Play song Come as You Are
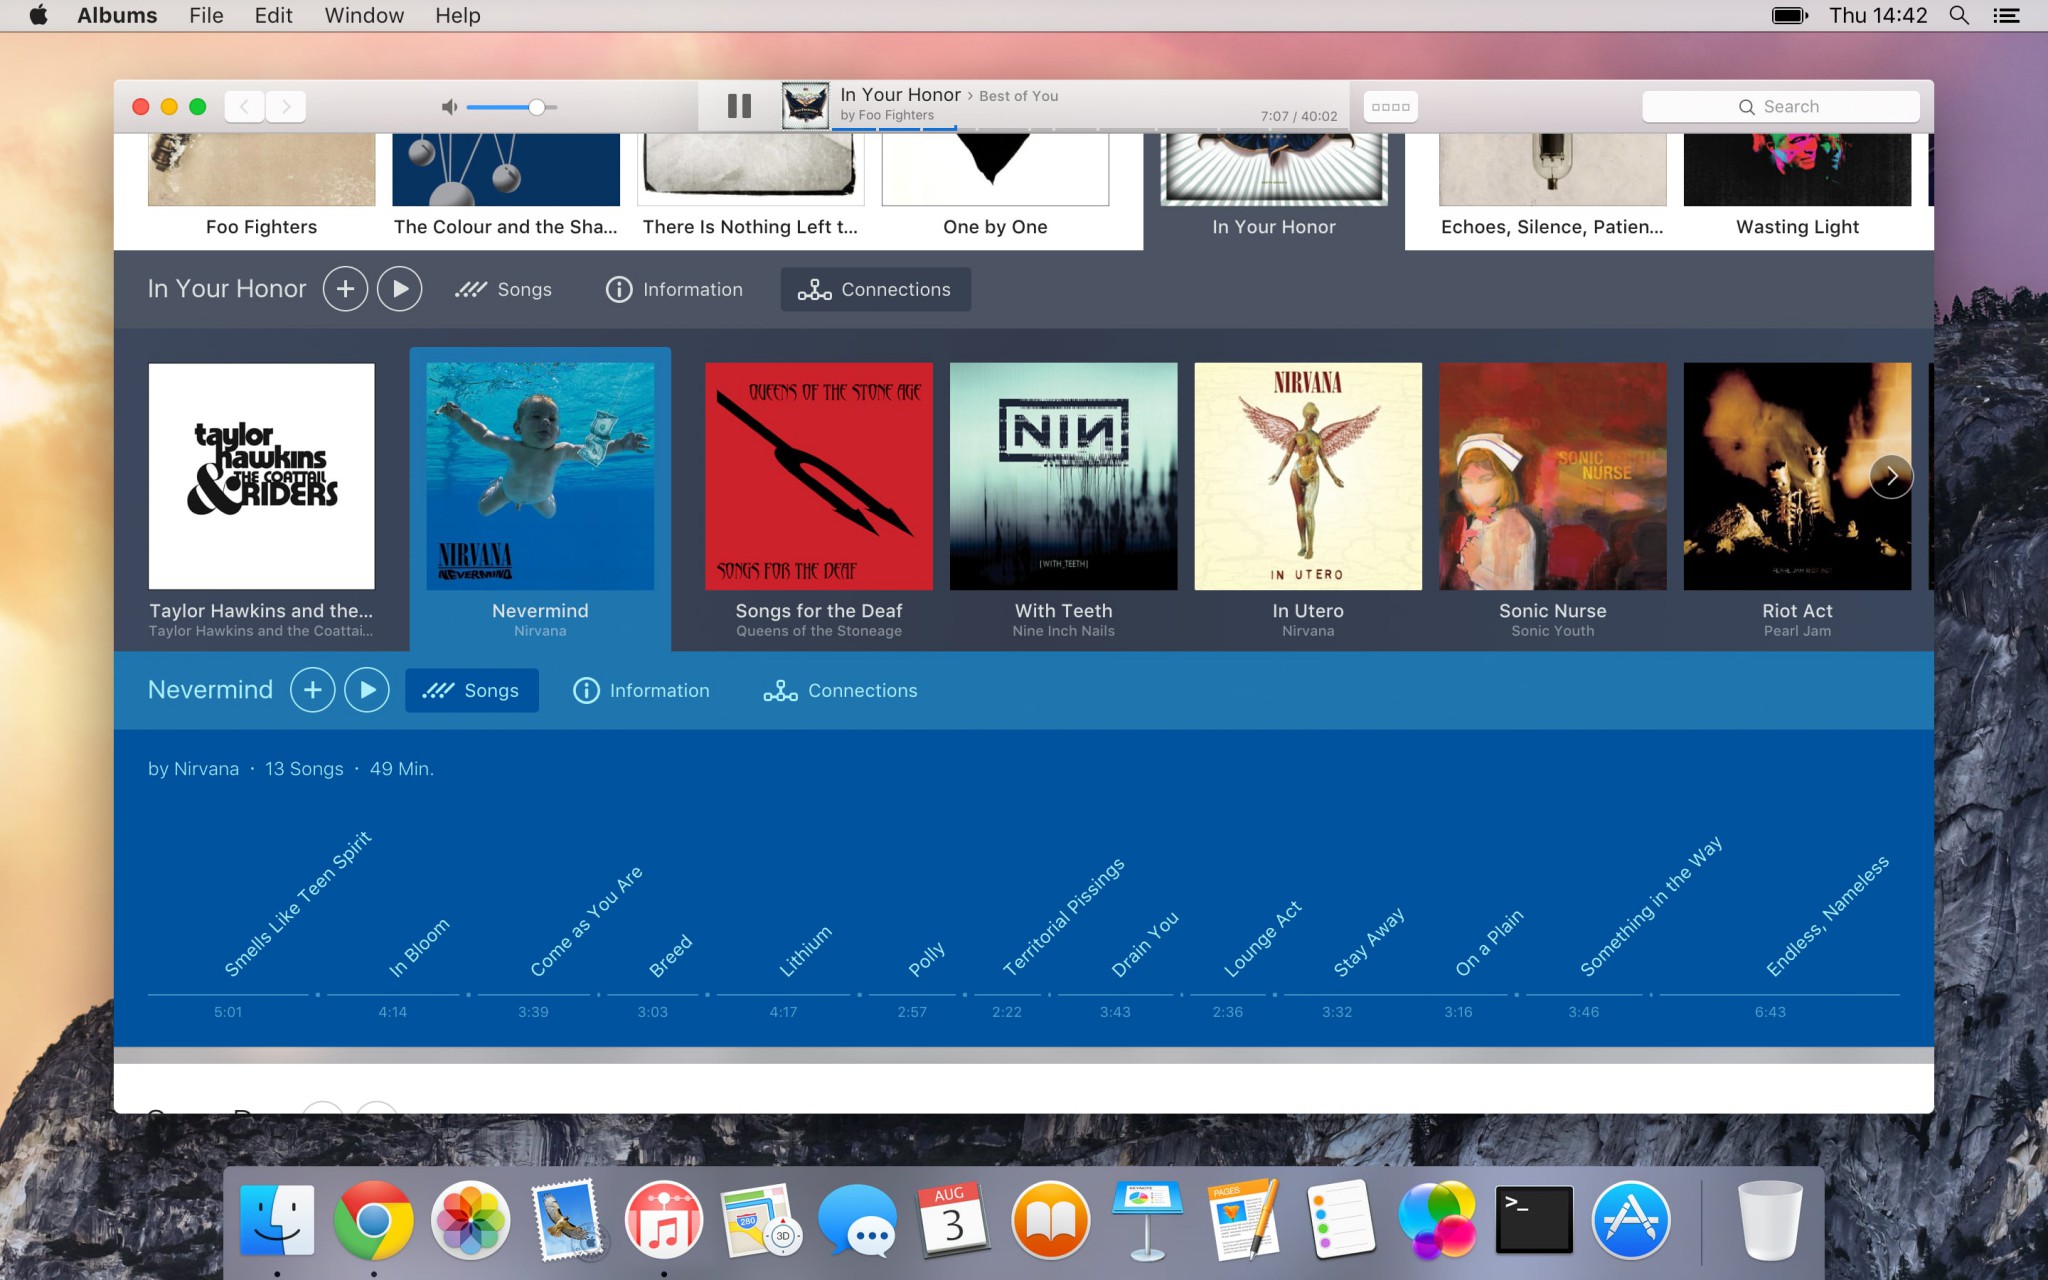The image size is (2048, 1280). tap(586, 922)
